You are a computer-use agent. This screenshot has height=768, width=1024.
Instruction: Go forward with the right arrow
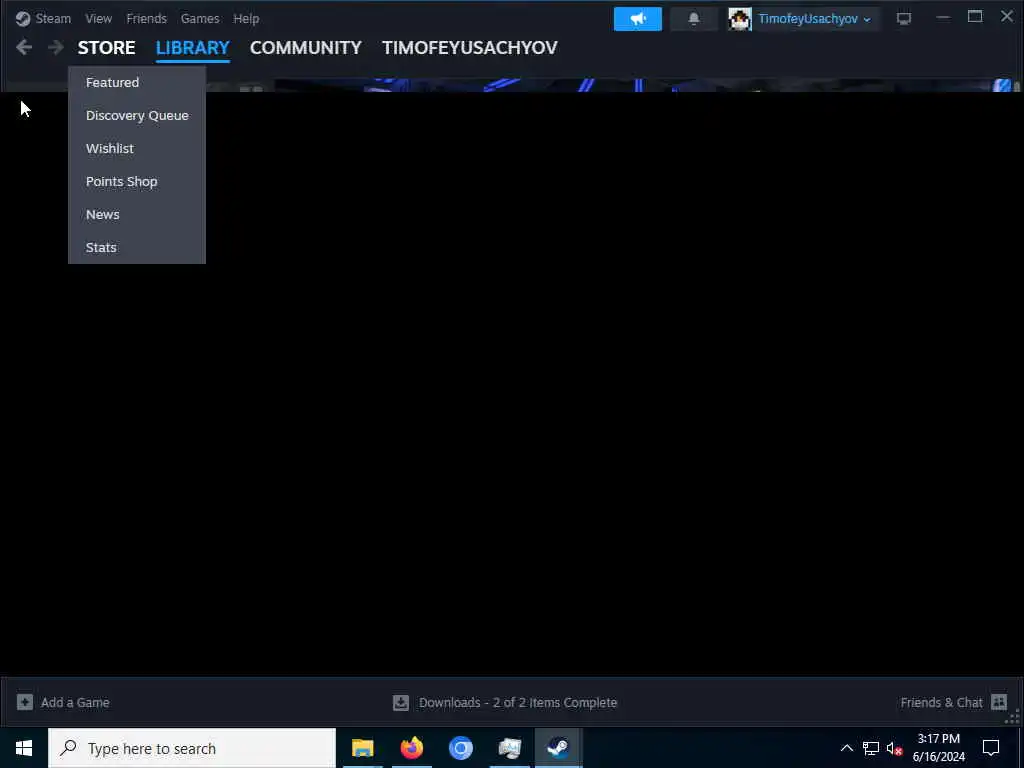pyautogui.click(x=56, y=47)
